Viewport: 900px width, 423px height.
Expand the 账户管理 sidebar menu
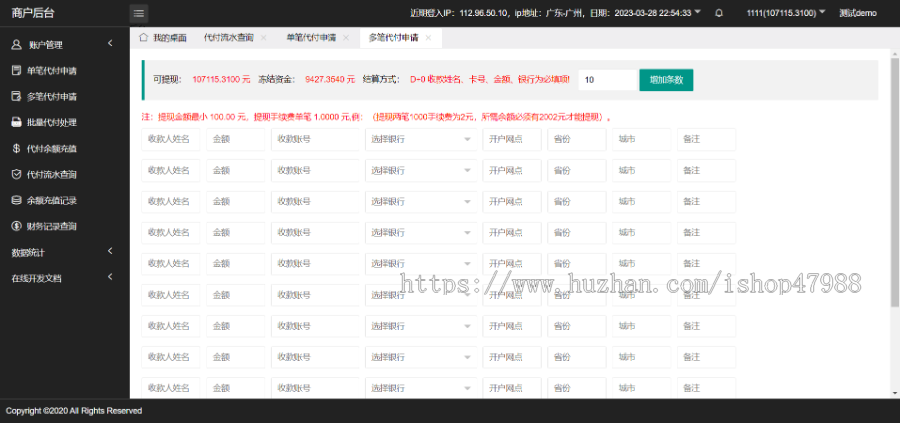pyautogui.click(x=110, y=43)
